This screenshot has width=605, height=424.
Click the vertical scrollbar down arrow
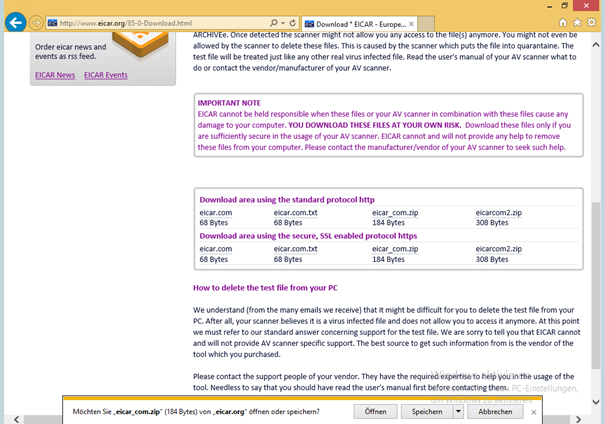click(x=596, y=402)
